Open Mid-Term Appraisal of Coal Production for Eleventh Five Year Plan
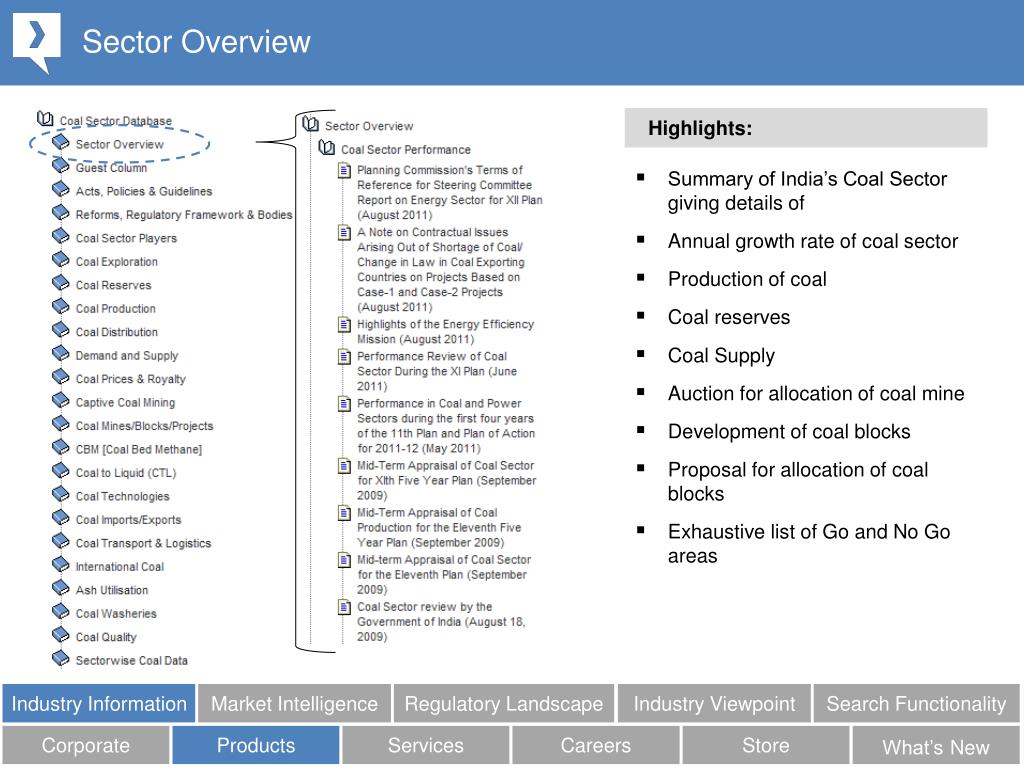The width and height of the screenshot is (1024, 768). click(x=439, y=528)
